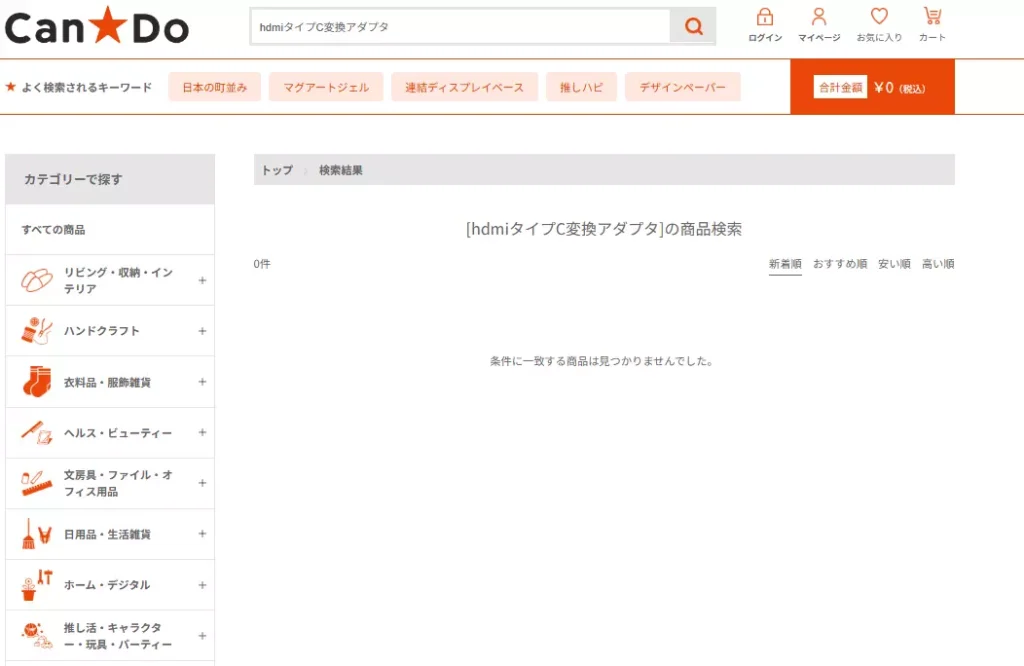This screenshot has height=666, width=1024.
Task: Open お気に入り with the heart icon
Action: (x=879, y=18)
